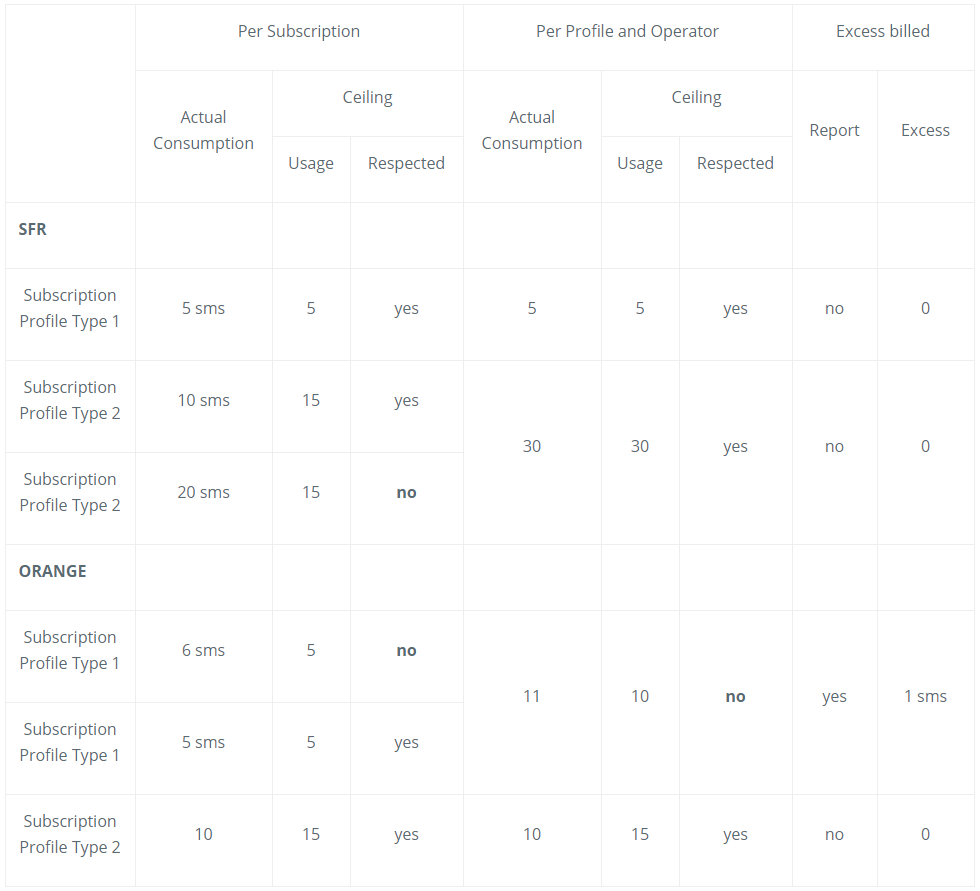Click the ORANGE operator row header
980x891 pixels.
click(x=52, y=571)
